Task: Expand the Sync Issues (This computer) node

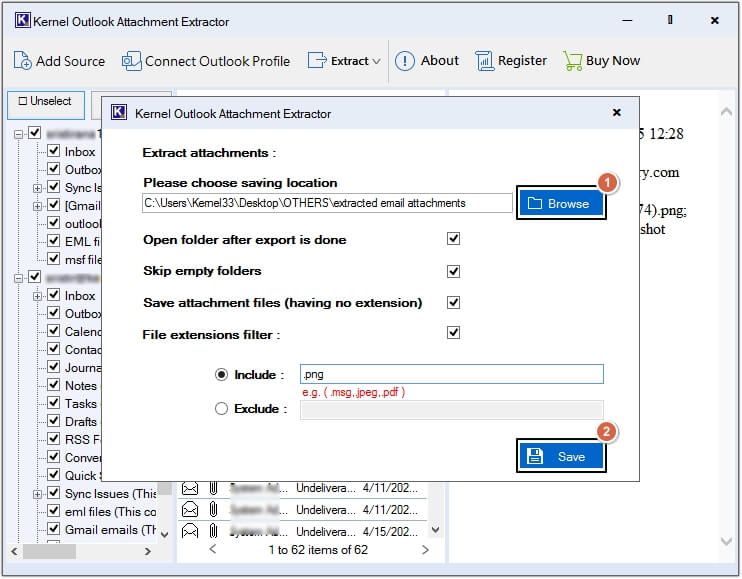Action: 37,494
